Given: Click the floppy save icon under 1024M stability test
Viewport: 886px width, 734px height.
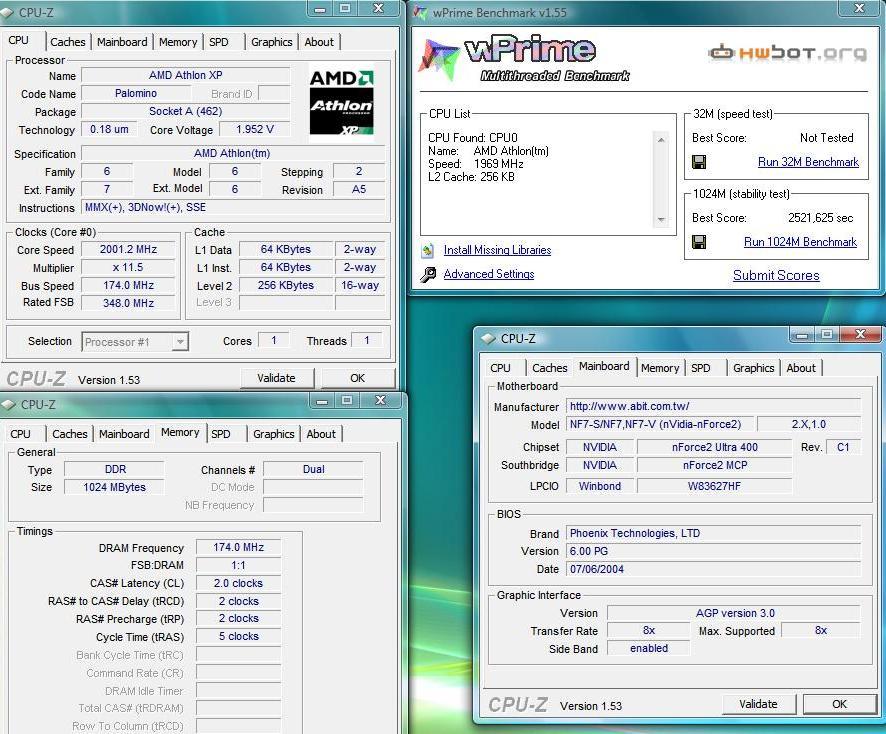Looking at the screenshot, I should [x=699, y=242].
